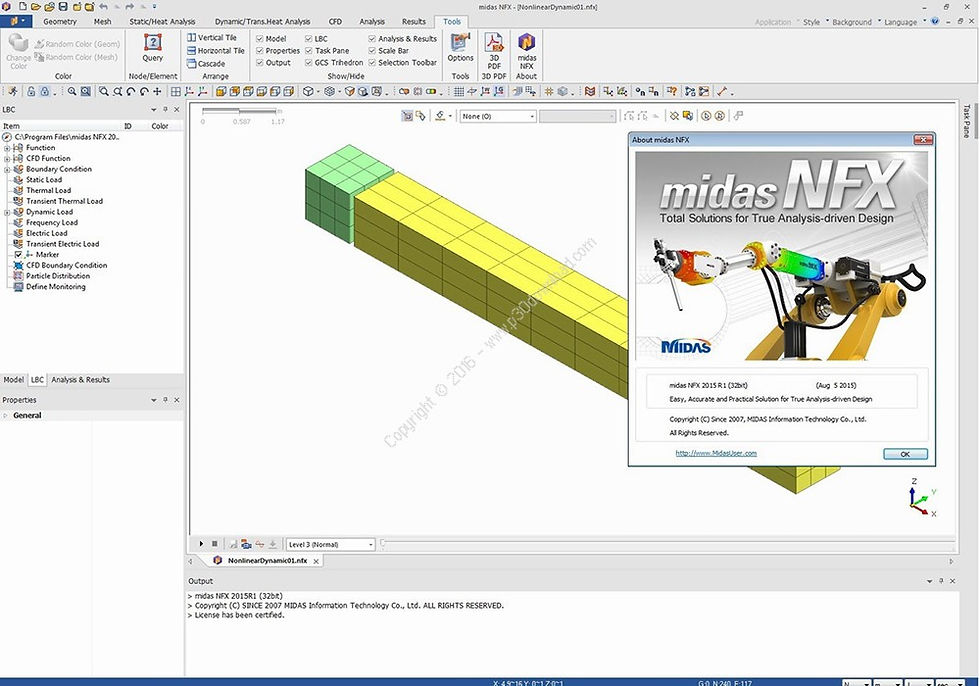Toggle the Output show/hide checkbox
Viewport: 980px width, 686px height.
tap(260, 62)
